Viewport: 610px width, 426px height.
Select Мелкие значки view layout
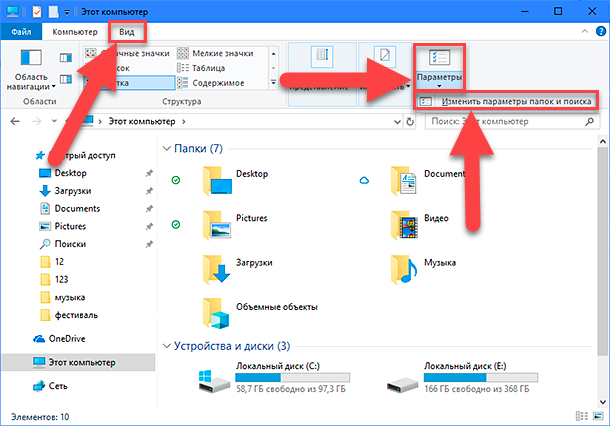coord(216,53)
